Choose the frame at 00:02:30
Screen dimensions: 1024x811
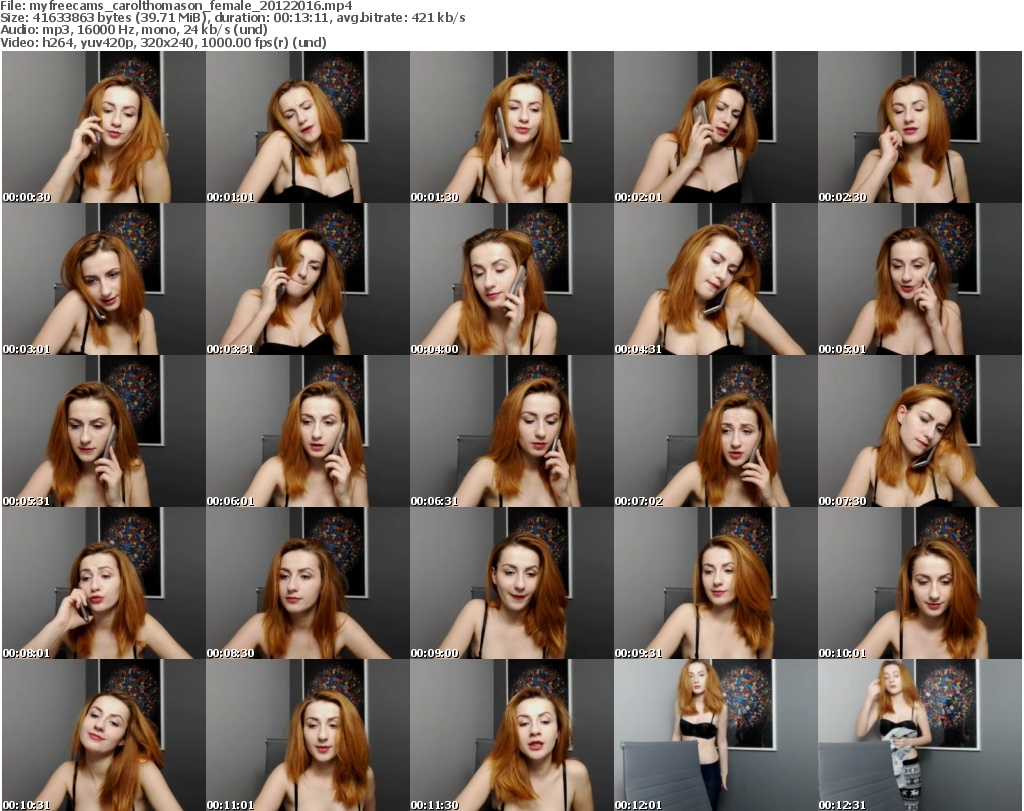pos(918,127)
